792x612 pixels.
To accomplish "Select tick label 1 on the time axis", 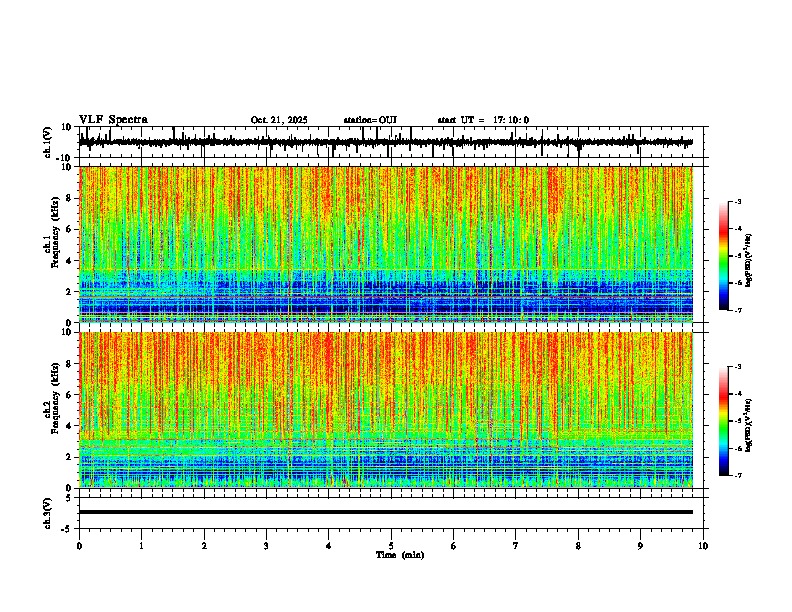I will click(x=141, y=546).
